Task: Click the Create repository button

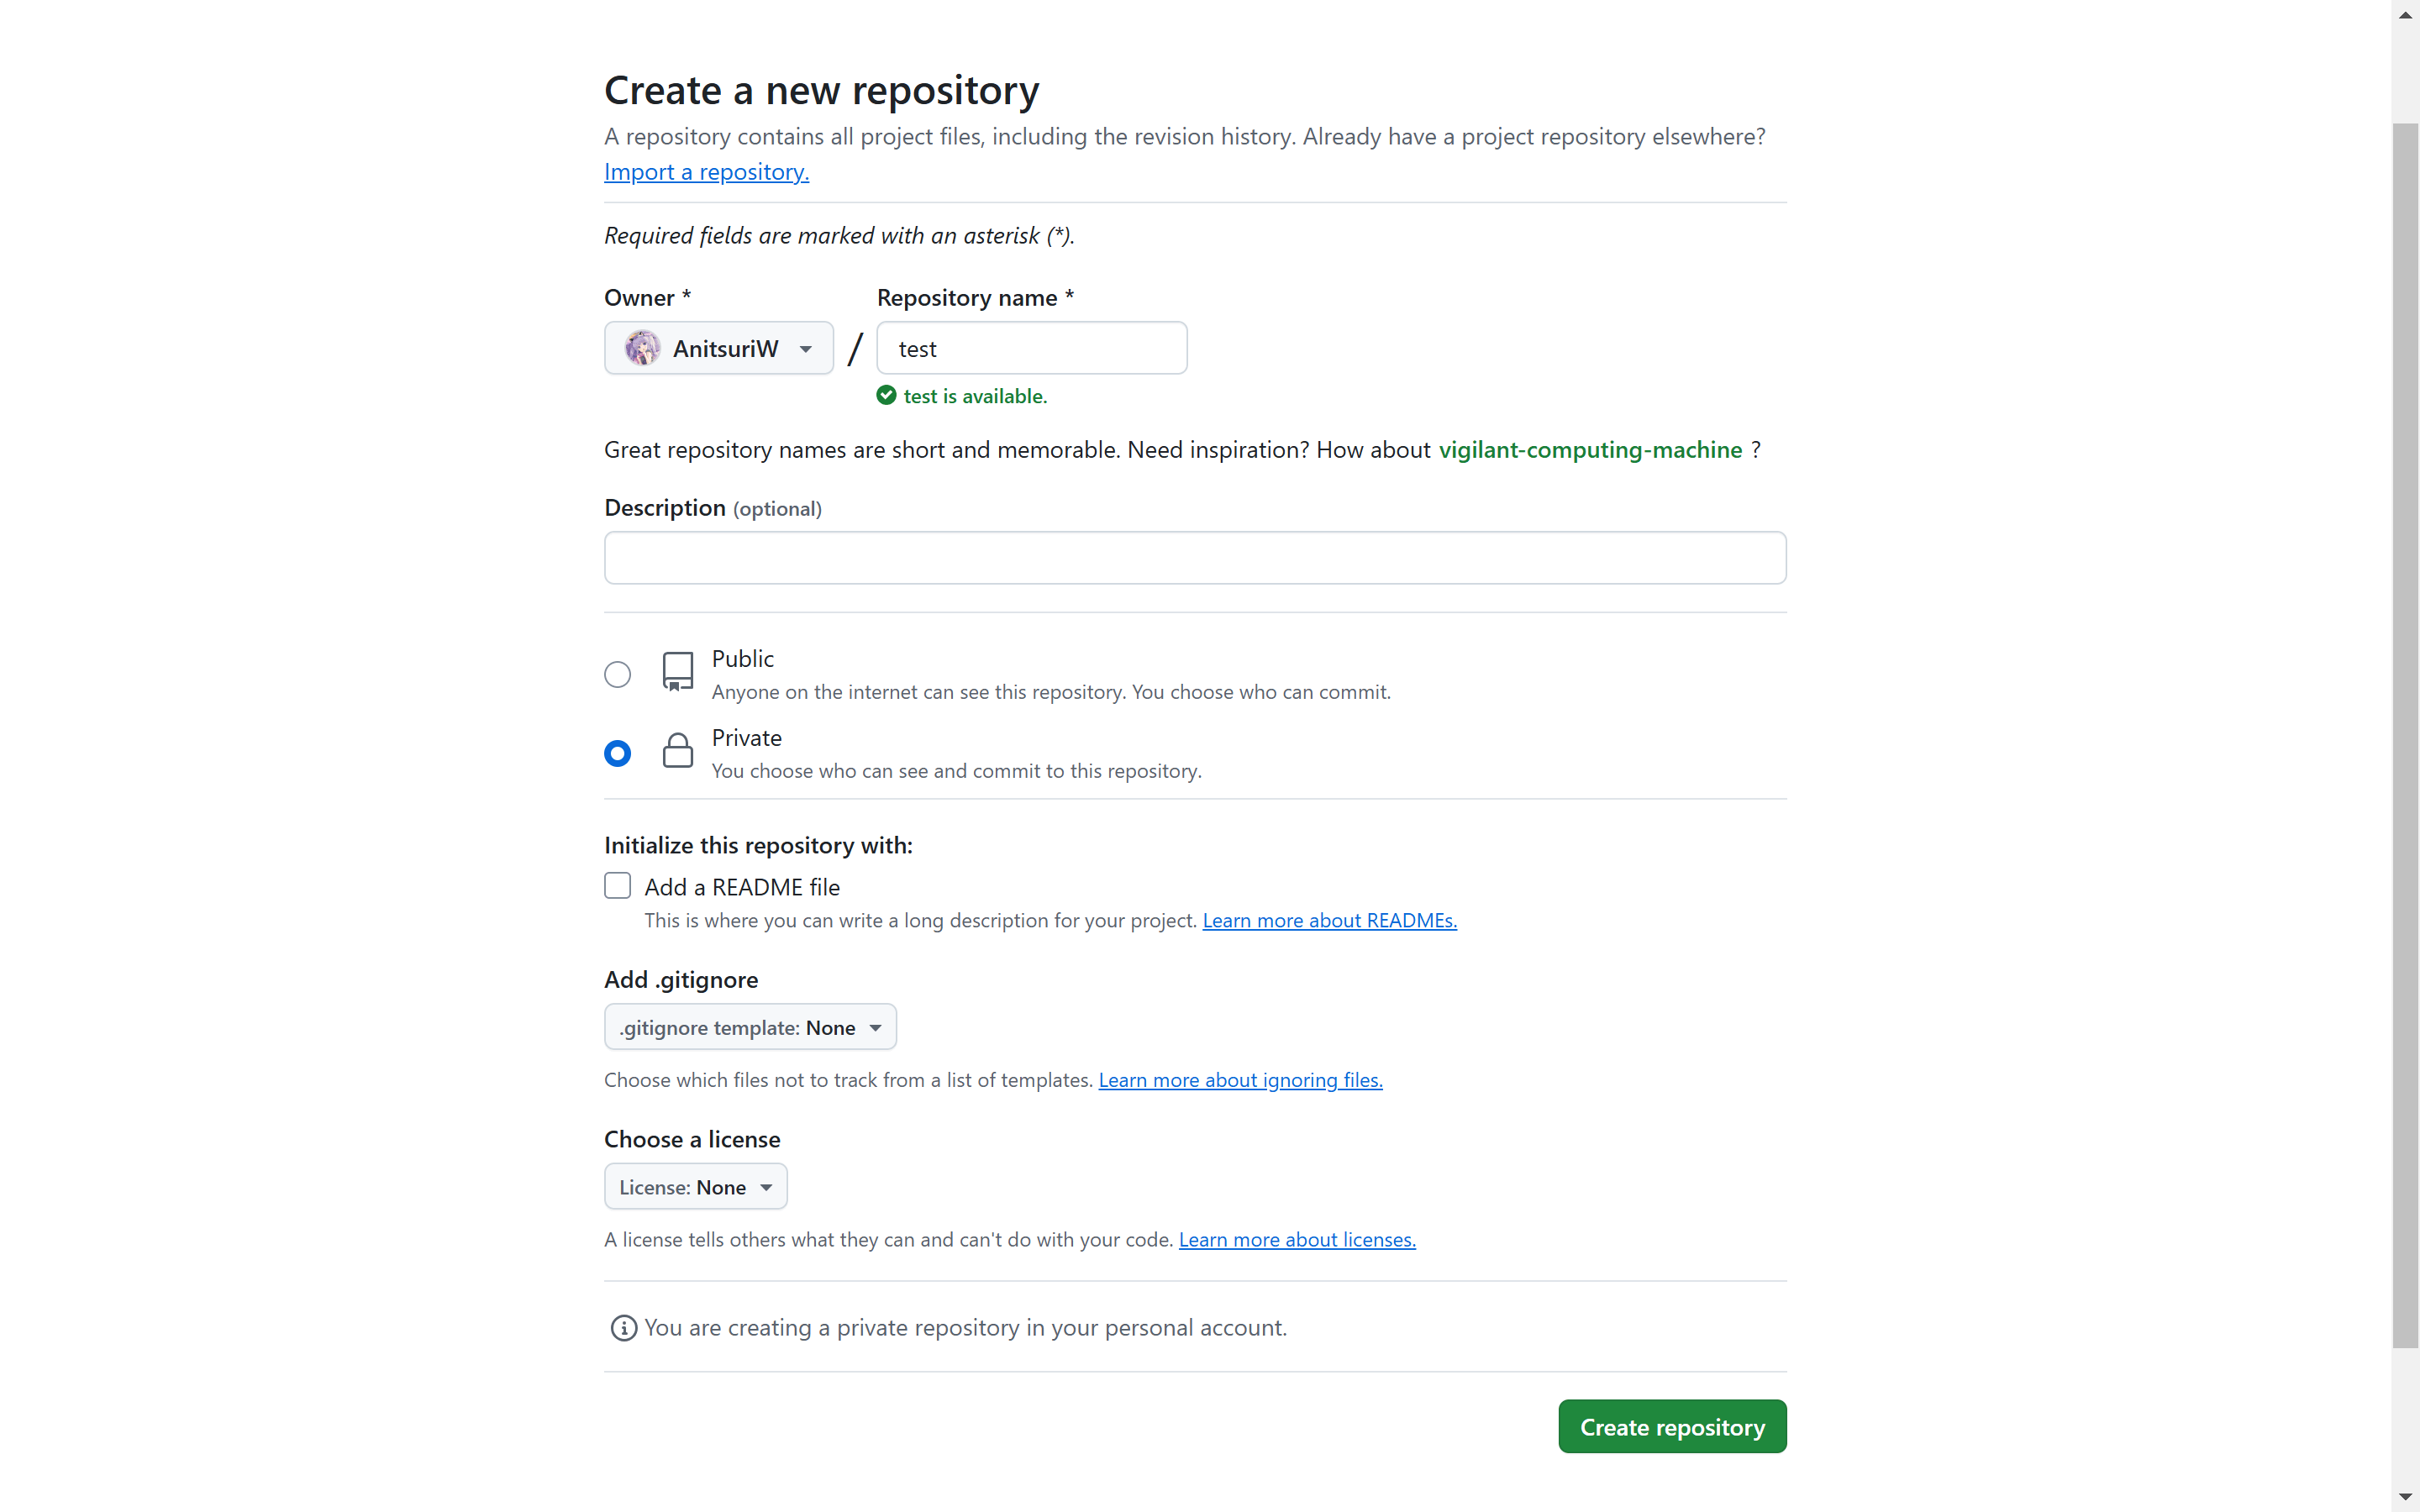Action: pyautogui.click(x=1672, y=1427)
